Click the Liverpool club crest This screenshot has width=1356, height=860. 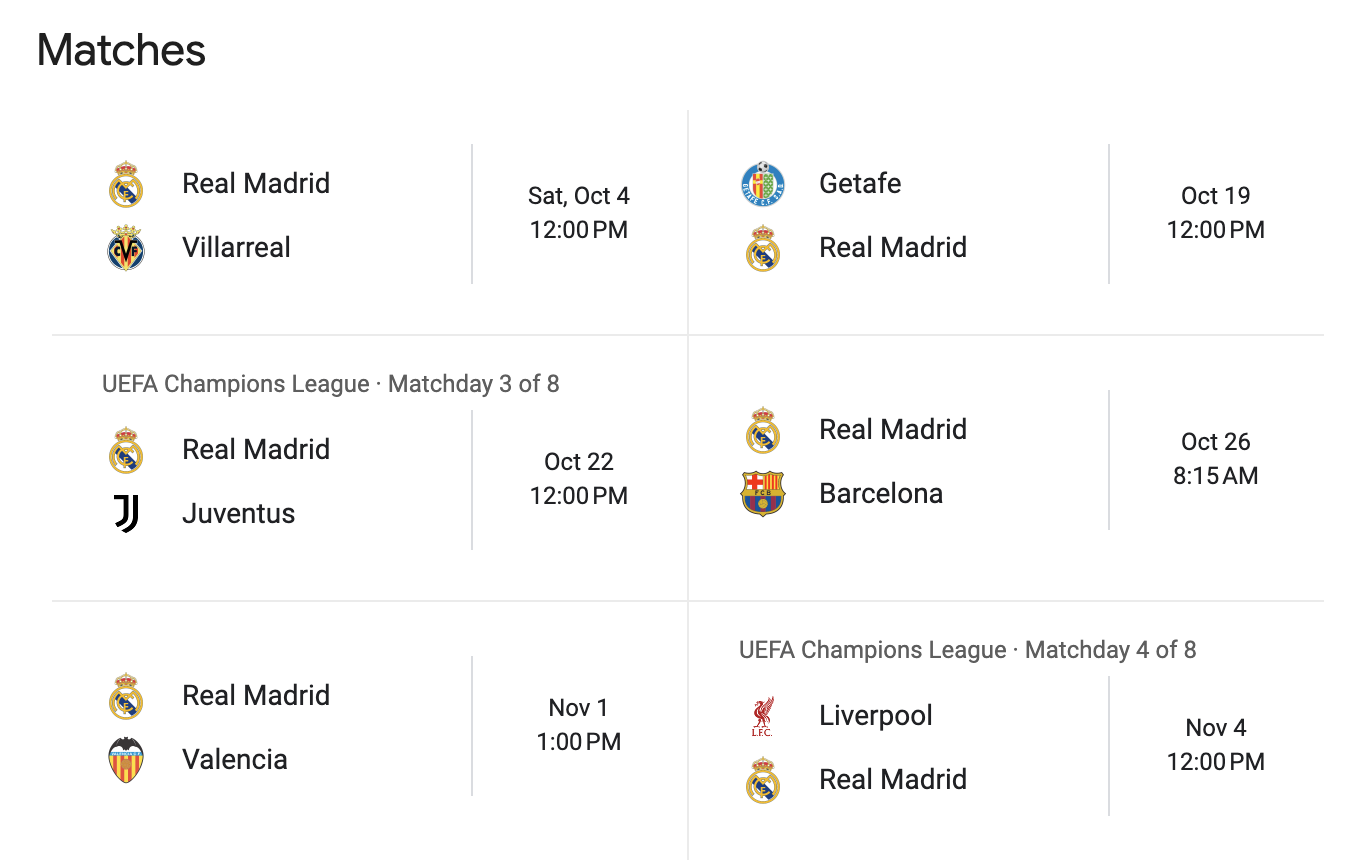(x=763, y=716)
